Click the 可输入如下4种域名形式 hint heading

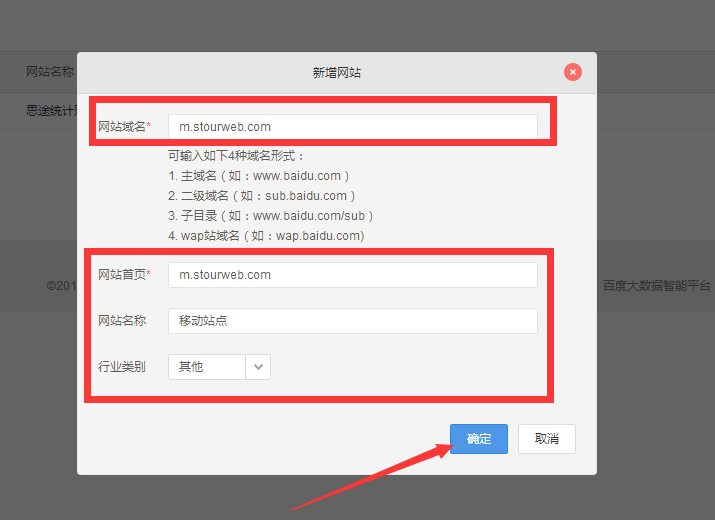click(236, 156)
